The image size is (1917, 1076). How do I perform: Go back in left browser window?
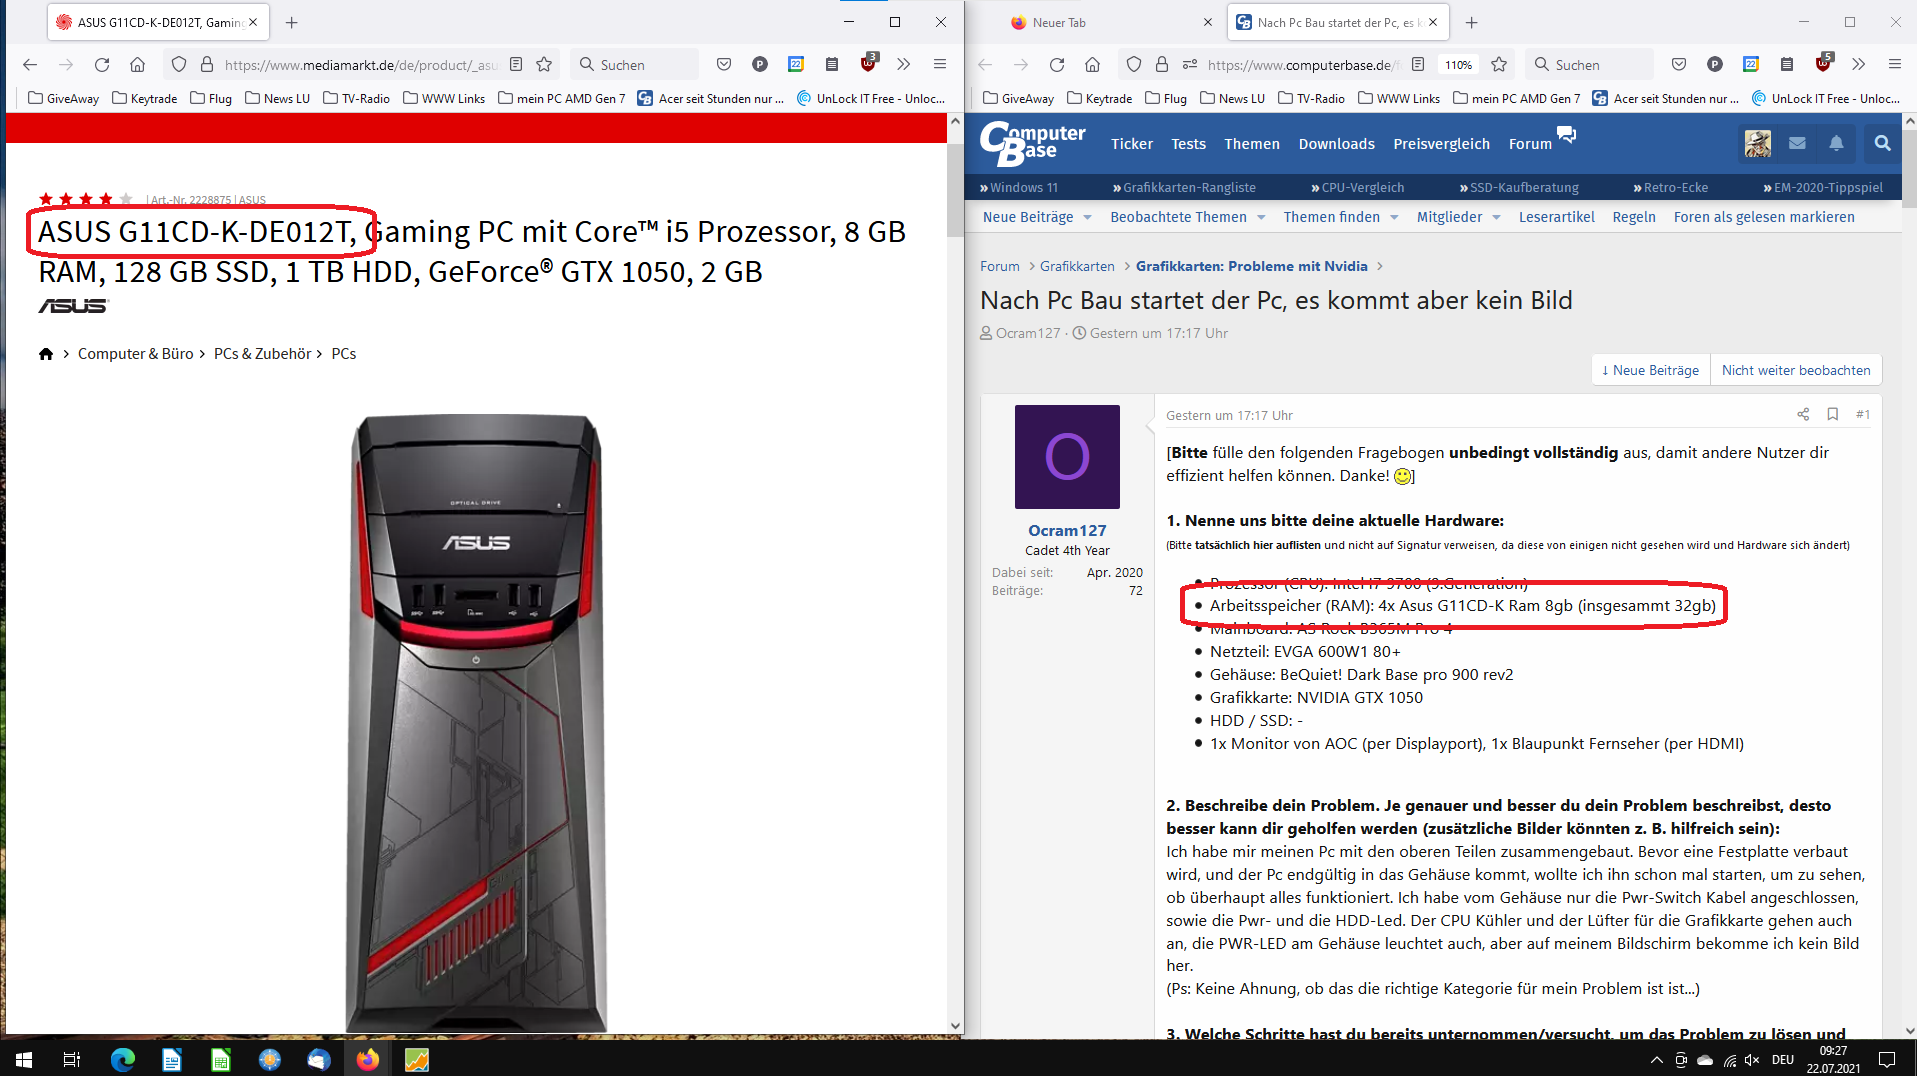[x=30, y=65]
